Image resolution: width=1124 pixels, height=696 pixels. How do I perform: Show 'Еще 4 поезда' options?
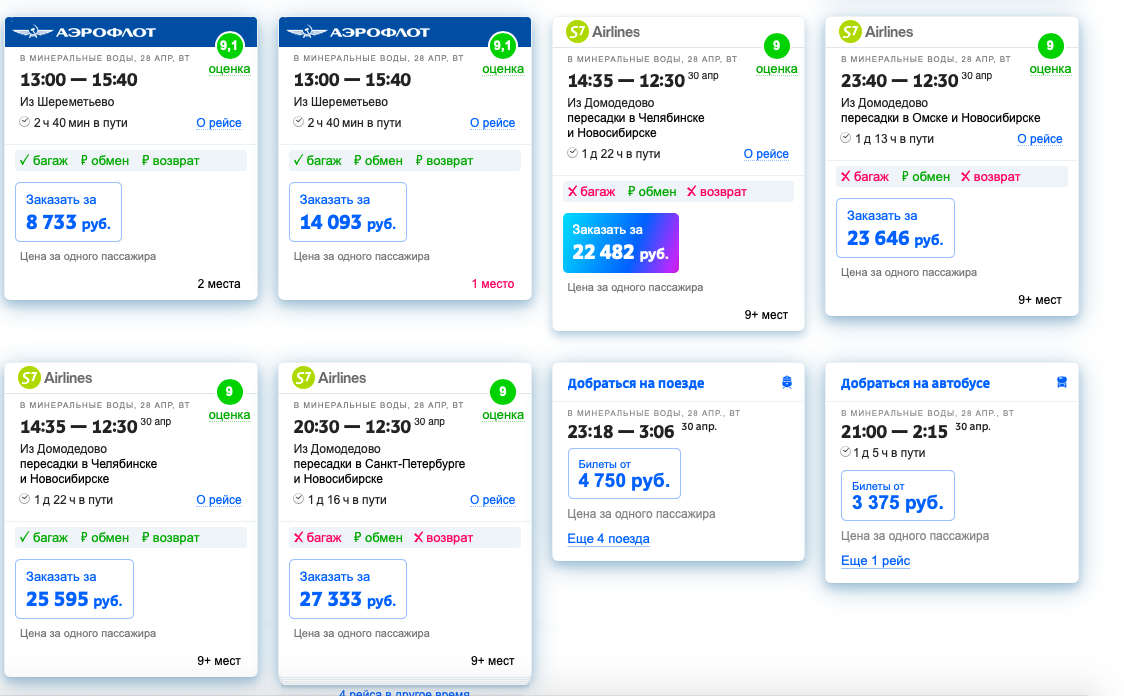tap(609, 538)
